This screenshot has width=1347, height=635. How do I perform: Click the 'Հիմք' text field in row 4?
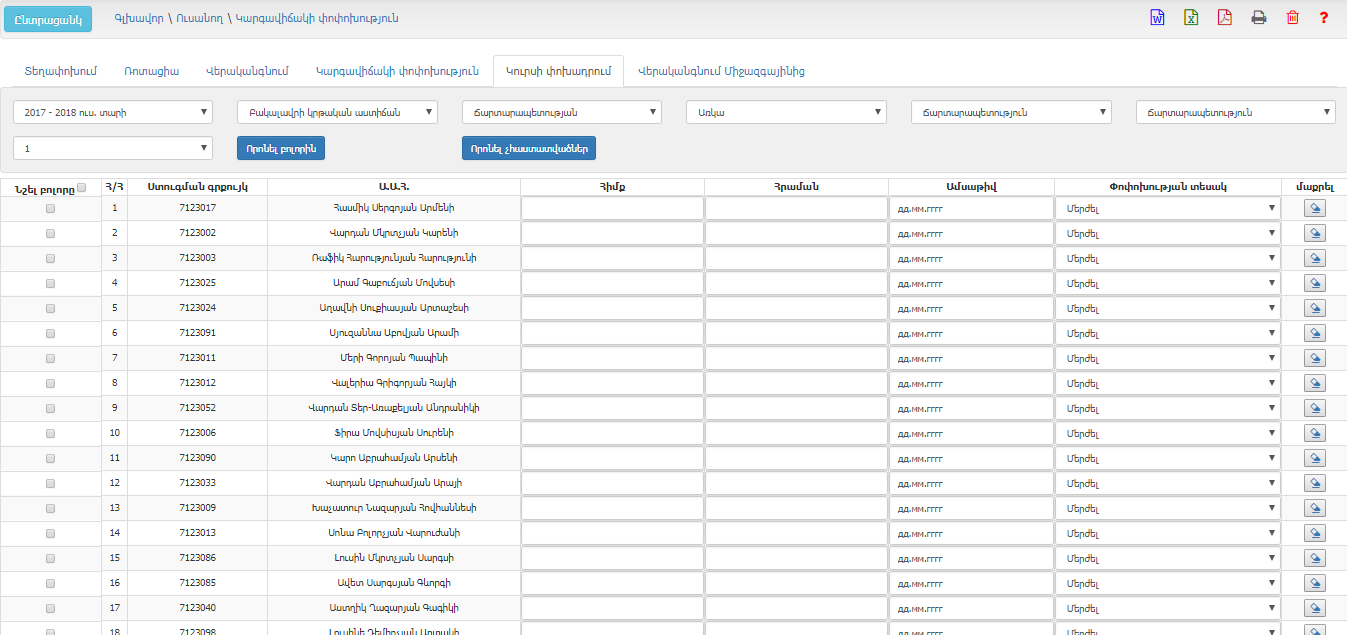coord(612,283)
